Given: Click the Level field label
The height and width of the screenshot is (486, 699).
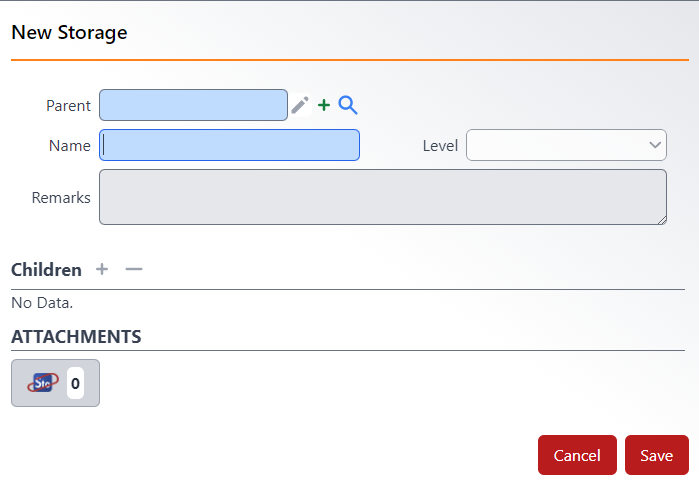Looking at the screenshot, I should [x=440, y=145].
